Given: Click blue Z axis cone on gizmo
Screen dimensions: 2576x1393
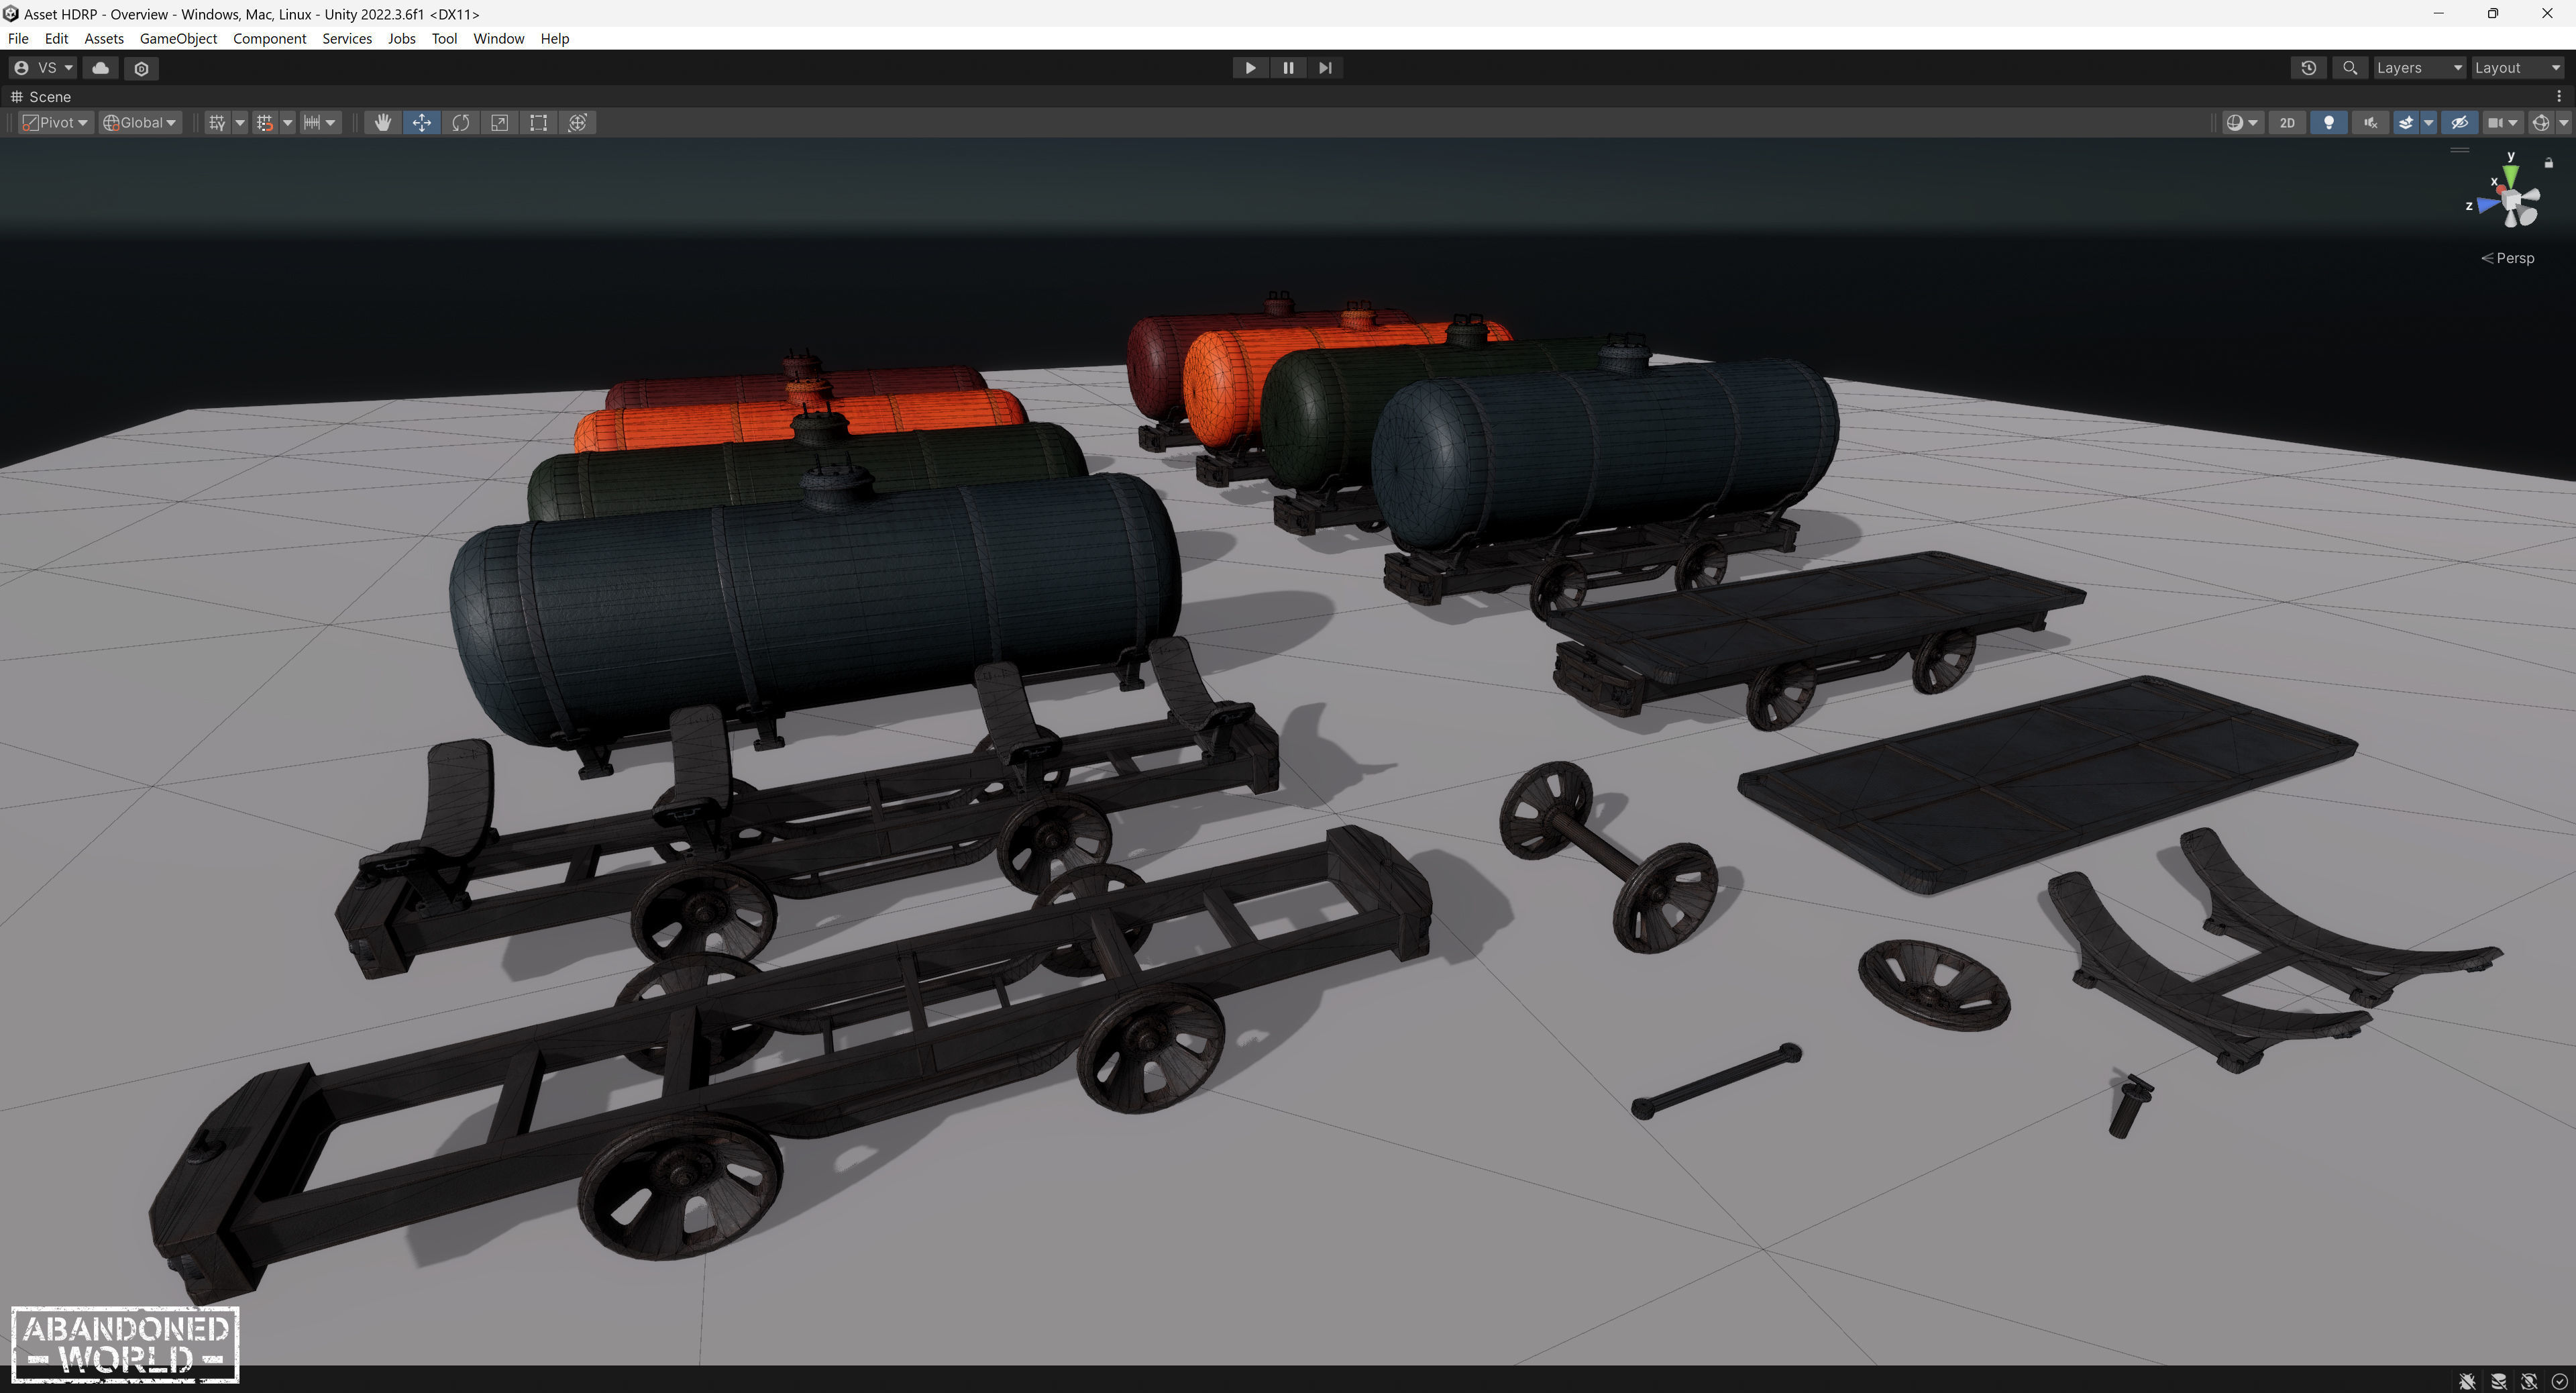Looking at the screenshot, I should point(2487,205).
